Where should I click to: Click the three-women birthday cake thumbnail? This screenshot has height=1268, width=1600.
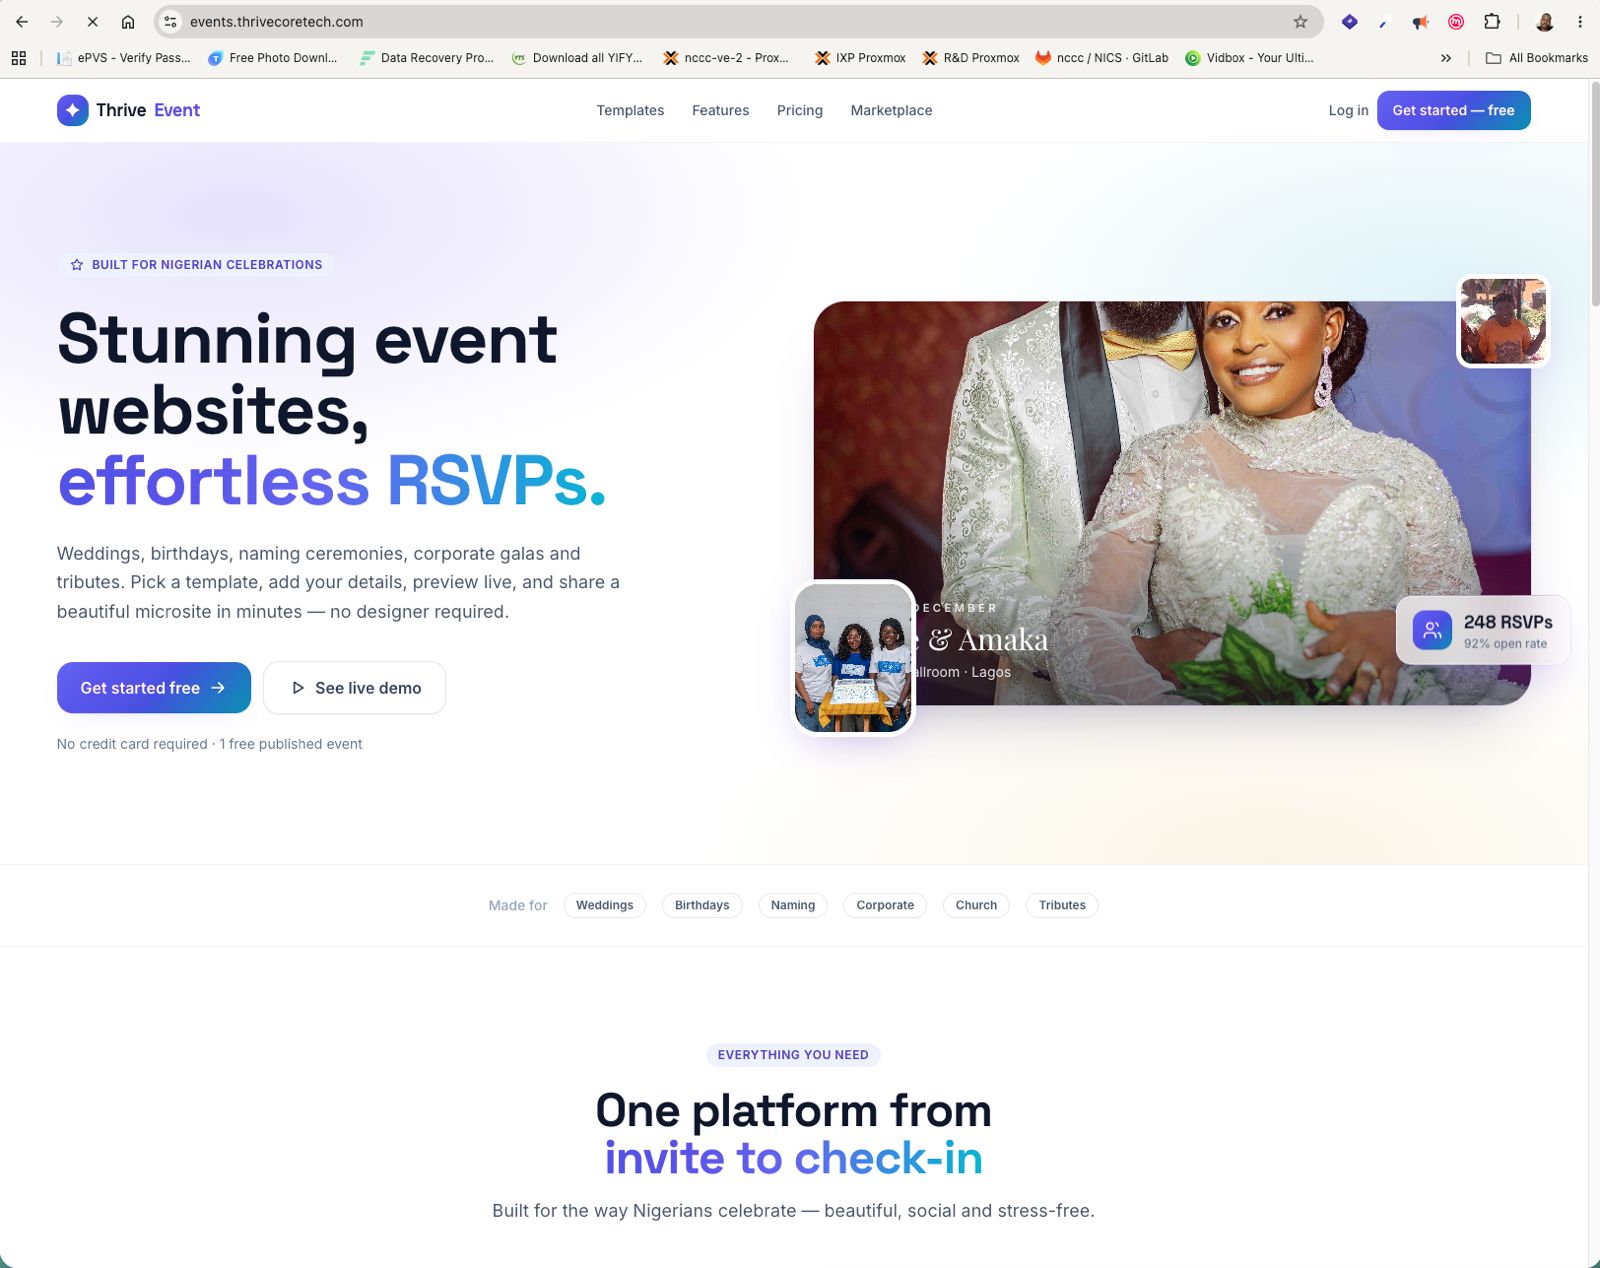click(854, 658)
